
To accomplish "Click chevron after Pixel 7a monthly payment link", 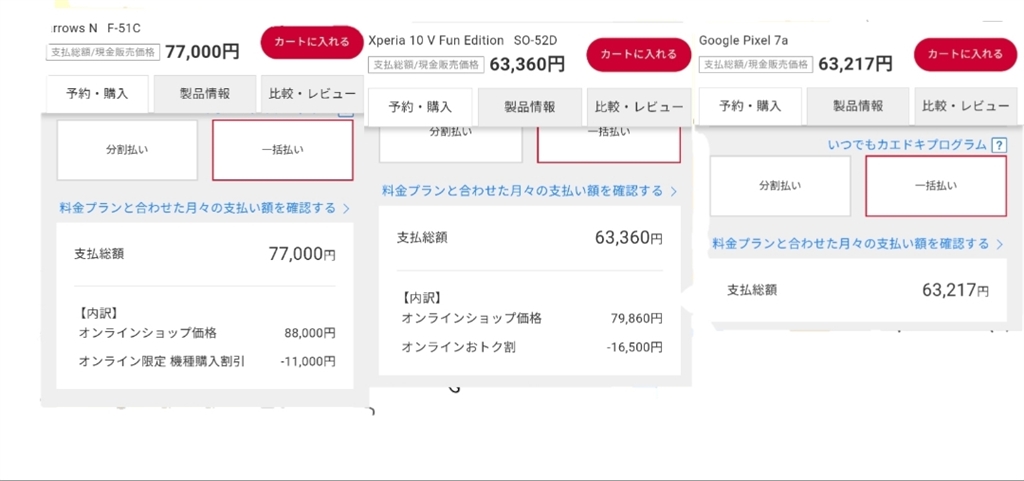I will [999, 244].
